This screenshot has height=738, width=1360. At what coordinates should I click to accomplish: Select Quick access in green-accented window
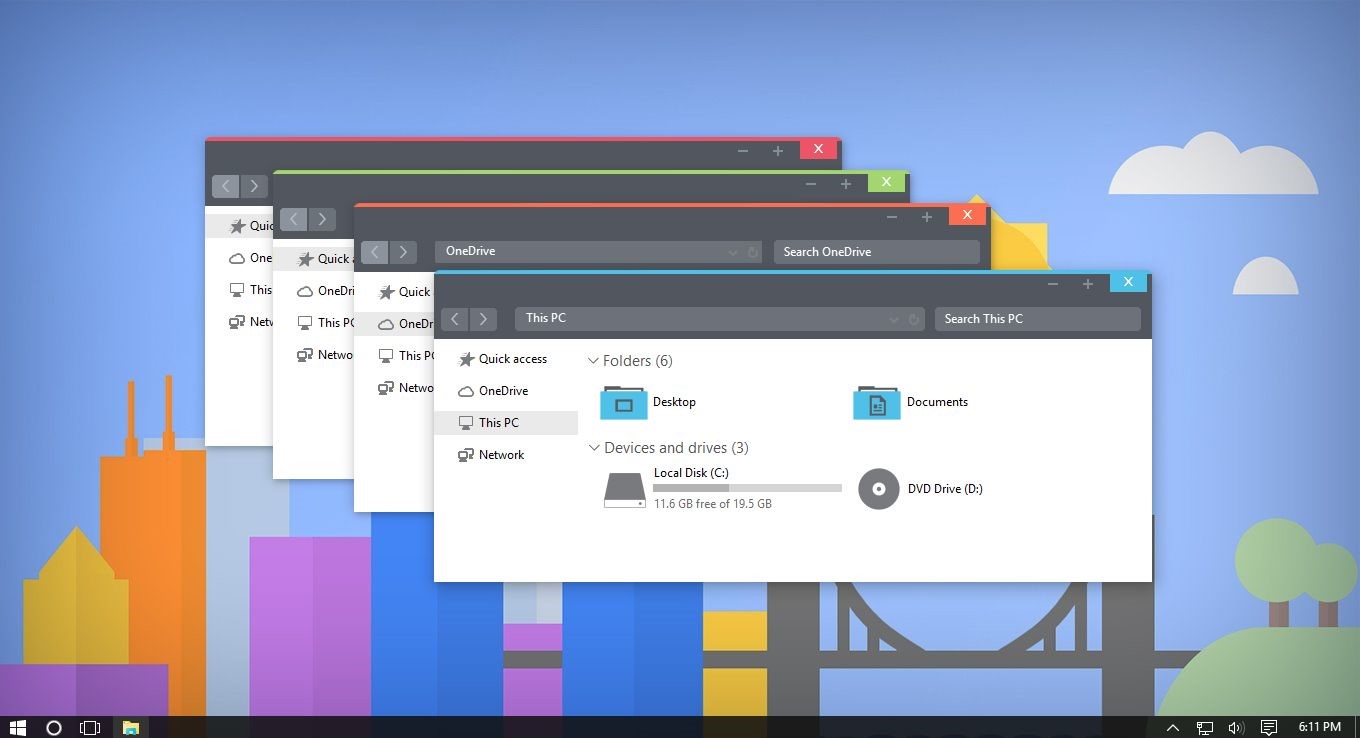pyautogui.click(x=314, y=259)
